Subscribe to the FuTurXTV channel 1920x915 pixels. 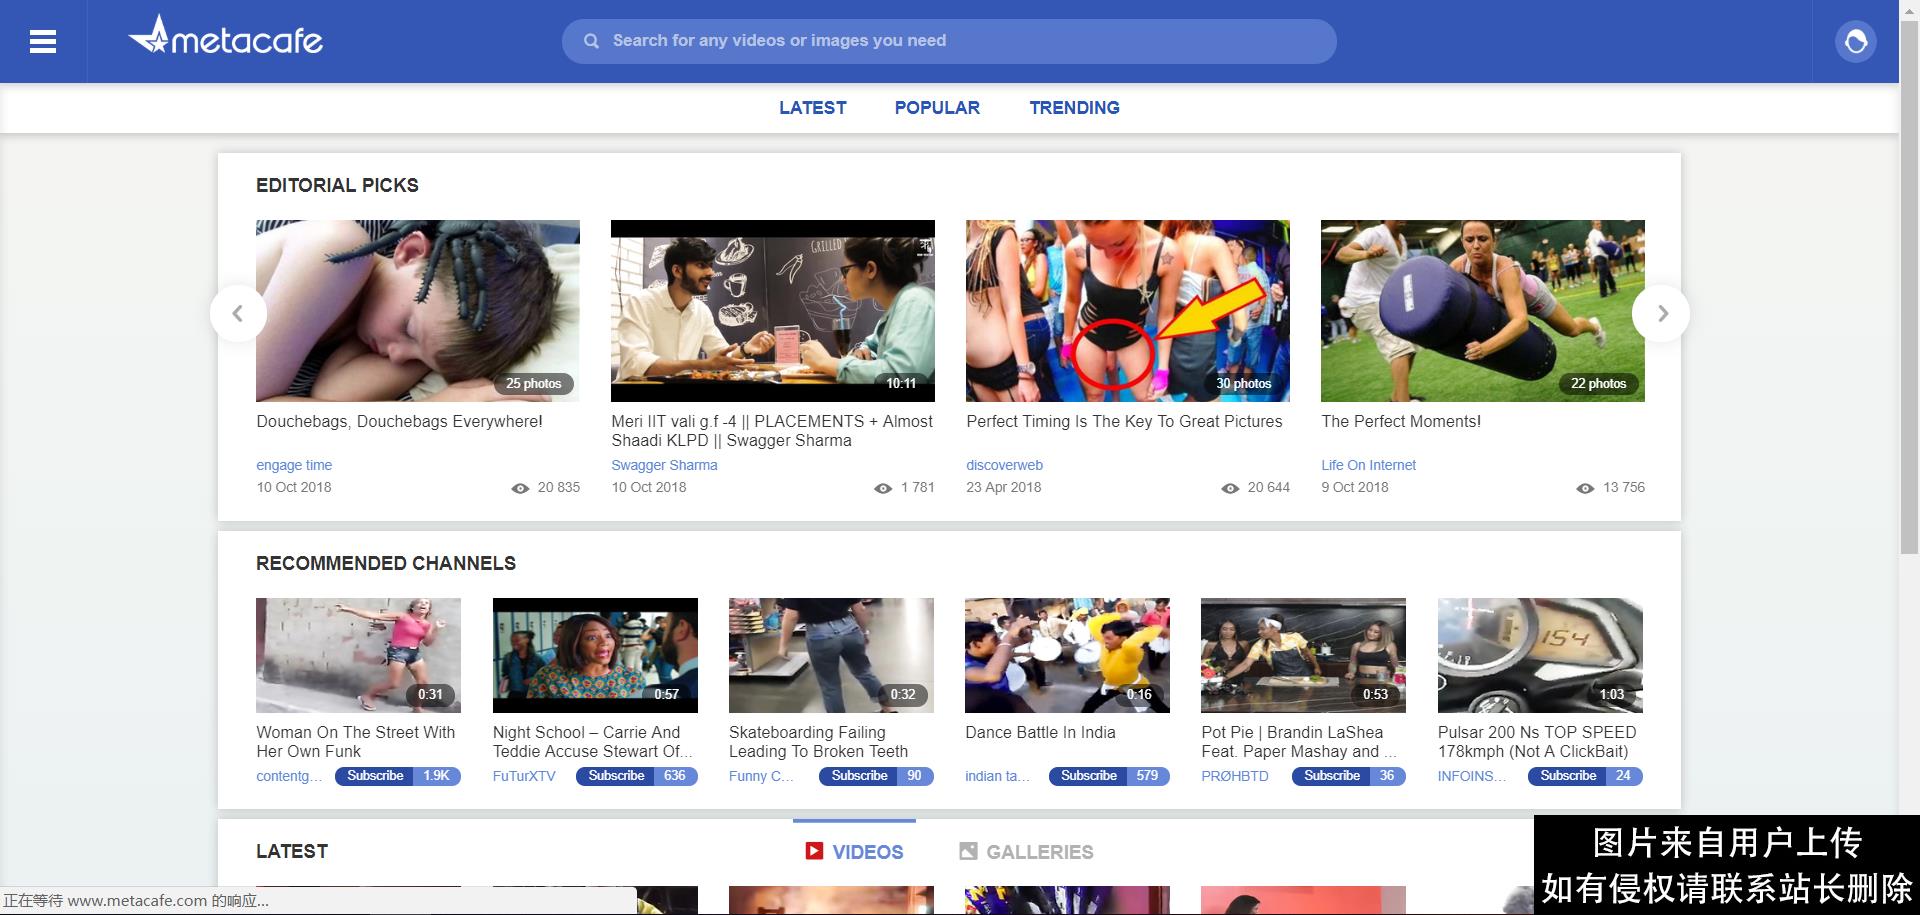tap(616, 776)
